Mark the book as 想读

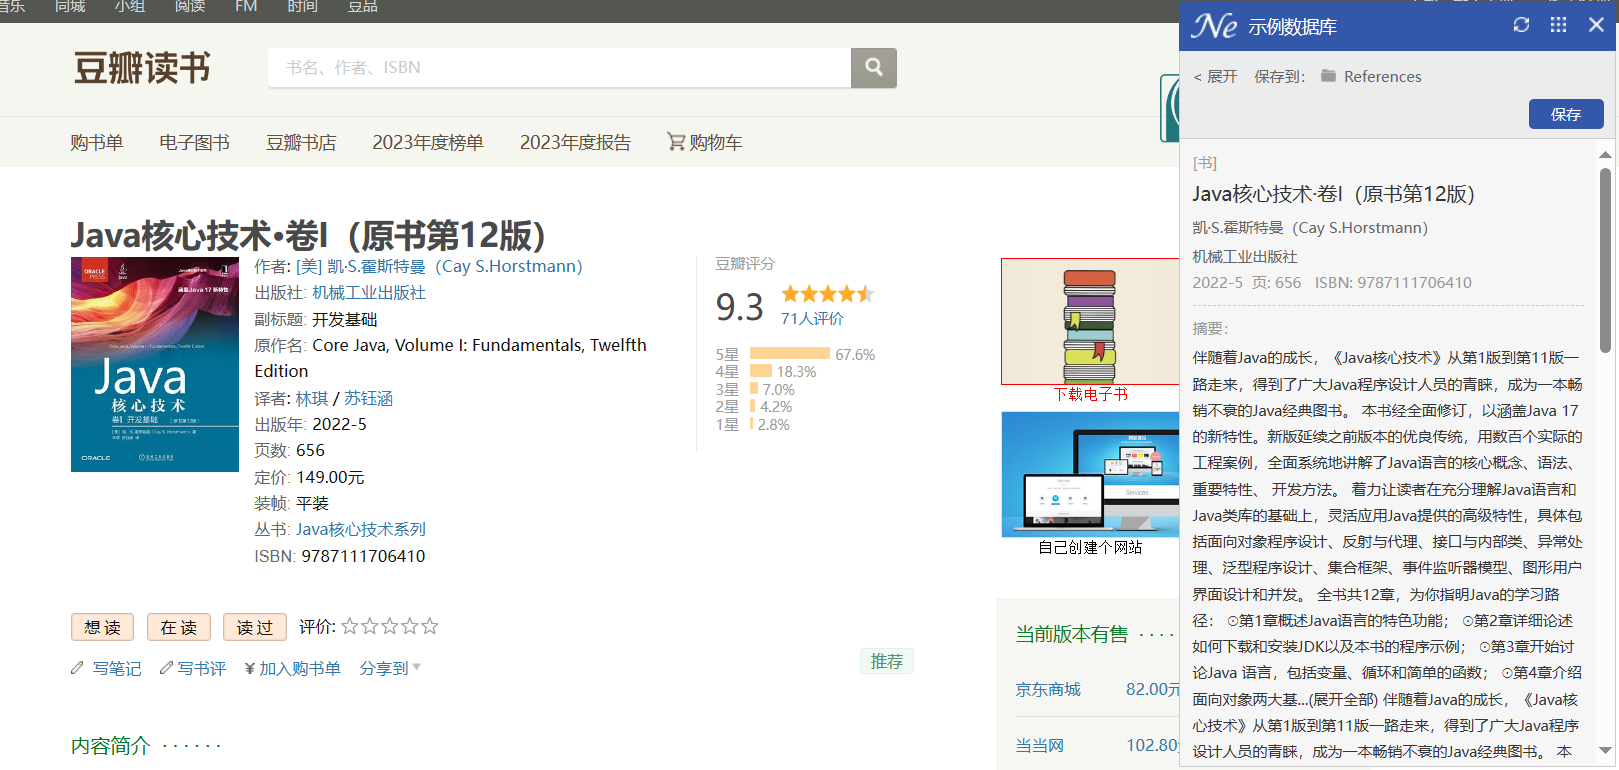[103, 627]
